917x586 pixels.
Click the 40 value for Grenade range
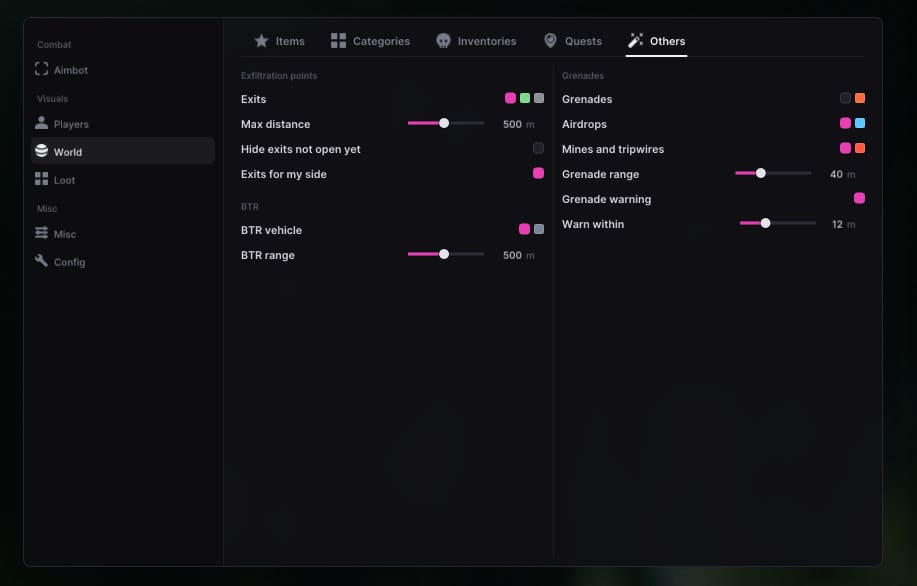point(836,174)
